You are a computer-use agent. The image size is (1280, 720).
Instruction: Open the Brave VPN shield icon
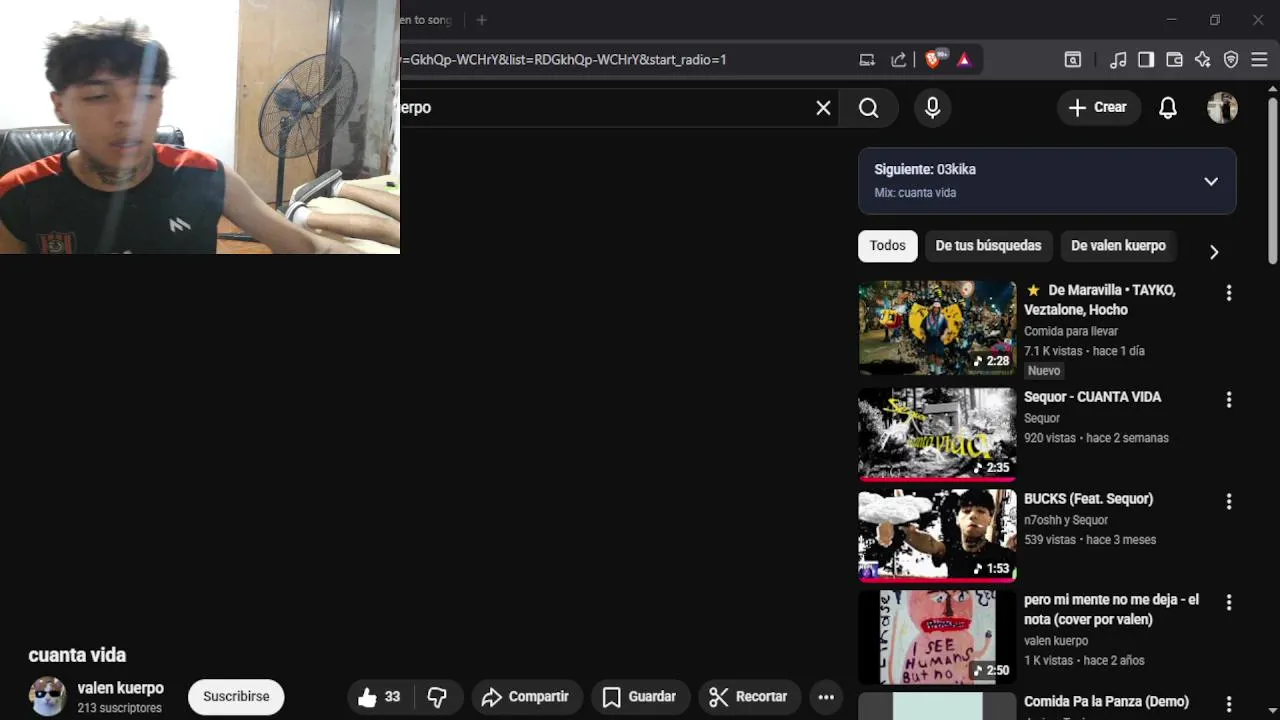tap(1231, 60)
